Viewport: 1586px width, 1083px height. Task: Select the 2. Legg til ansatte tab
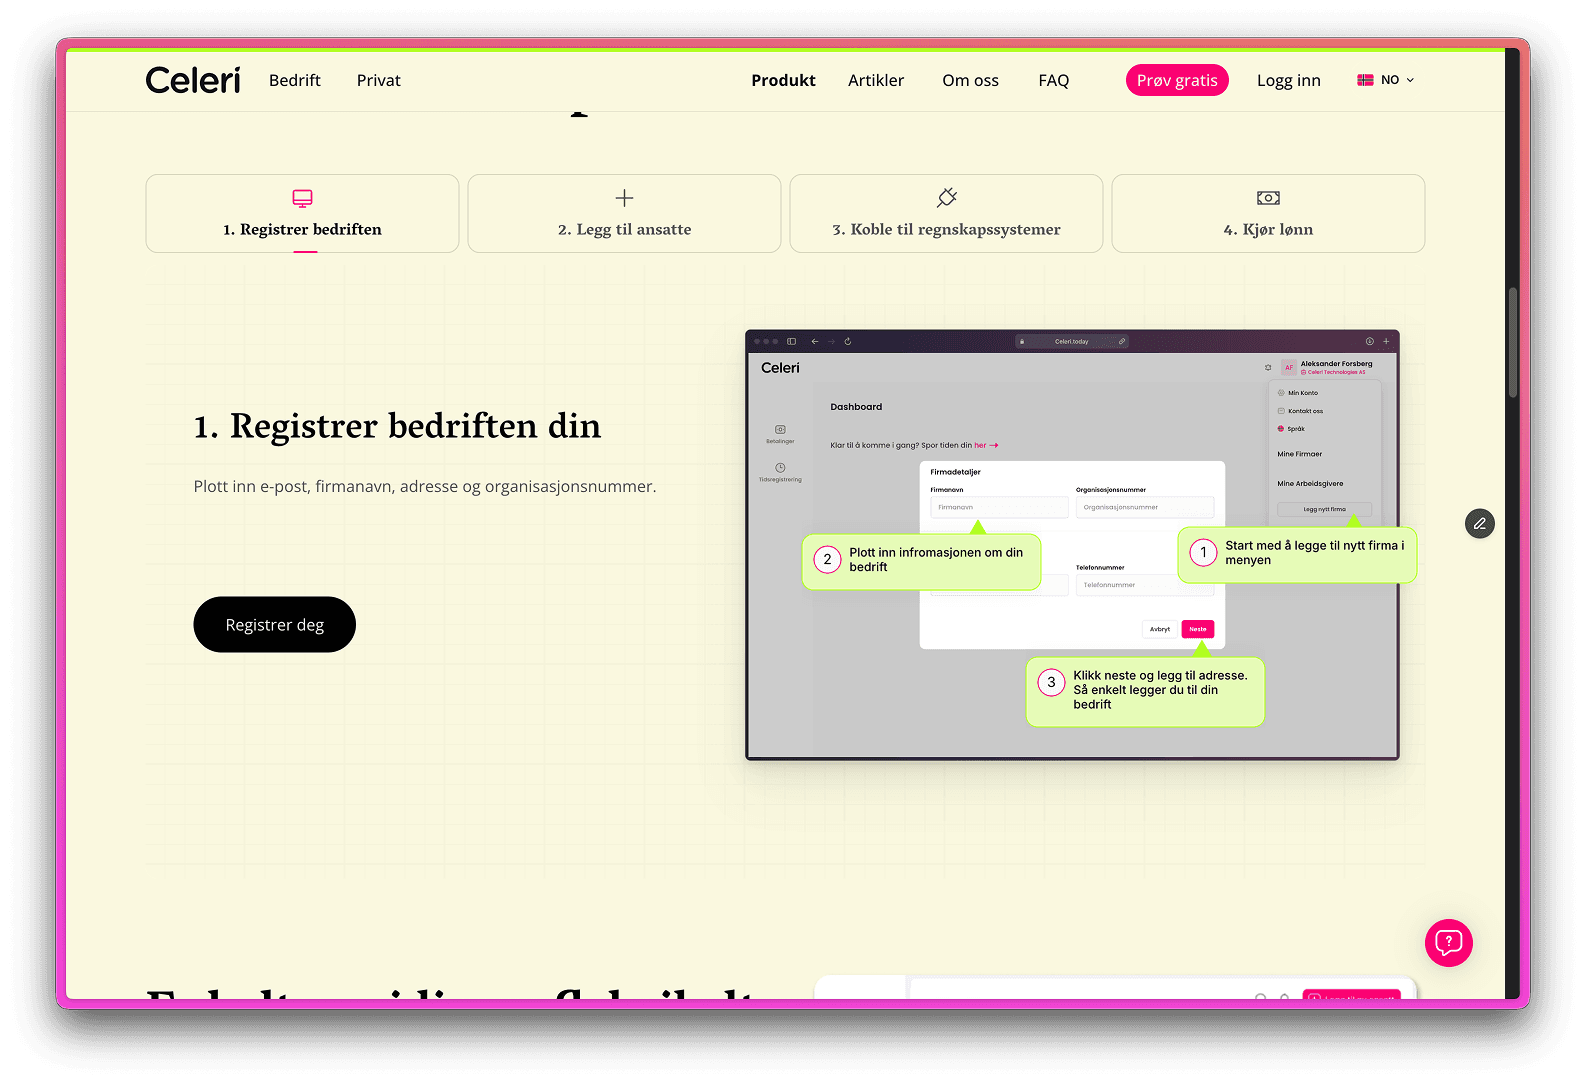click(x=624, y=213)
